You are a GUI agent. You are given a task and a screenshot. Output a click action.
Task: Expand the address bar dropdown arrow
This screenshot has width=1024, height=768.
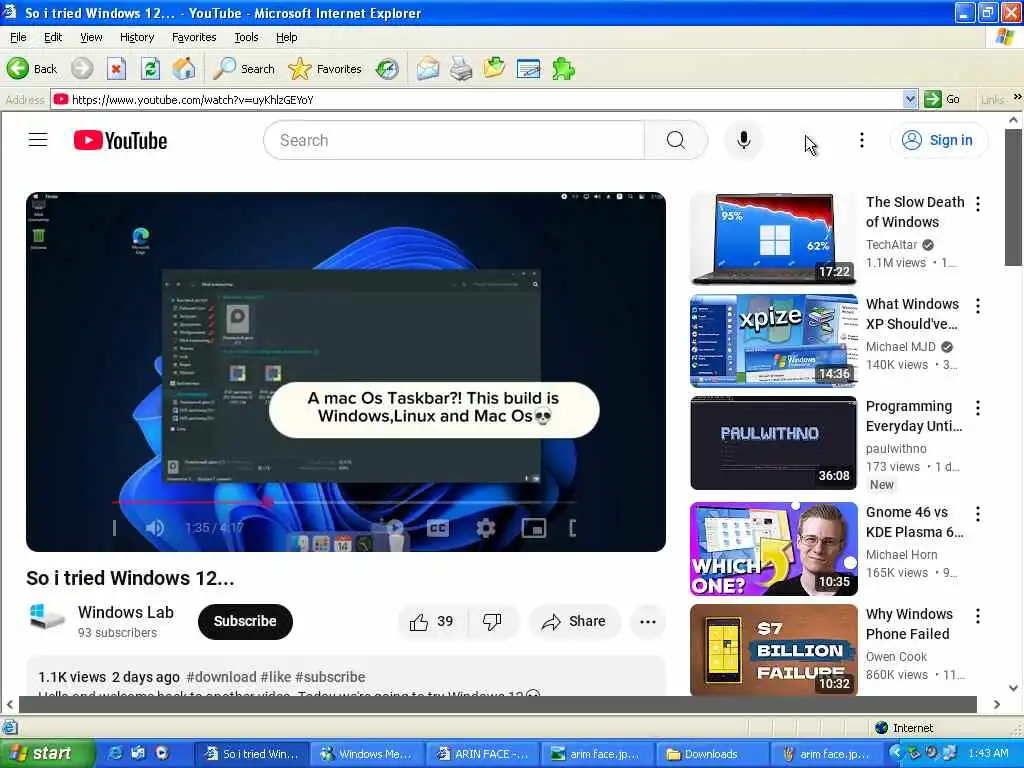click(910, 99)
